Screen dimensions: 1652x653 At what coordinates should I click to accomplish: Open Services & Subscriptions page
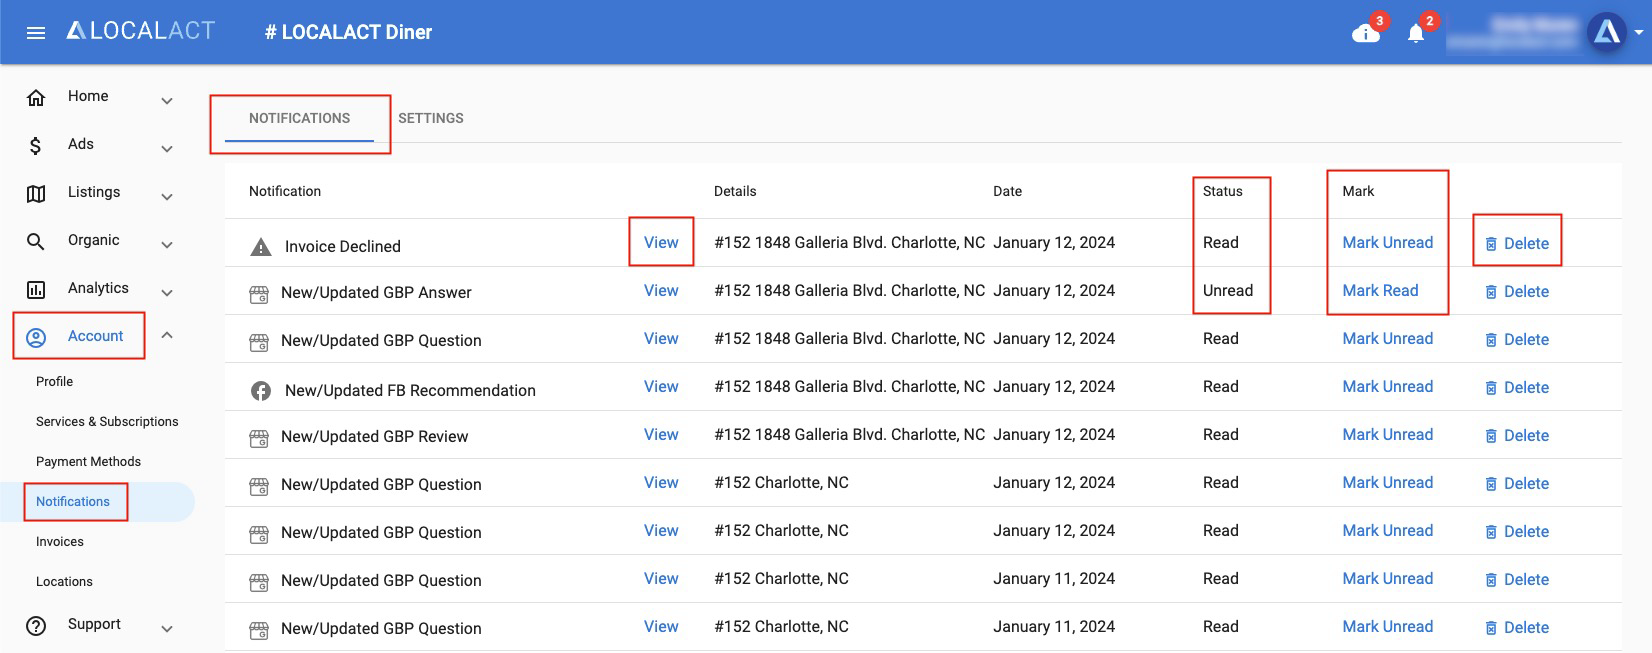pyautogui.click(x=107, y=422)
